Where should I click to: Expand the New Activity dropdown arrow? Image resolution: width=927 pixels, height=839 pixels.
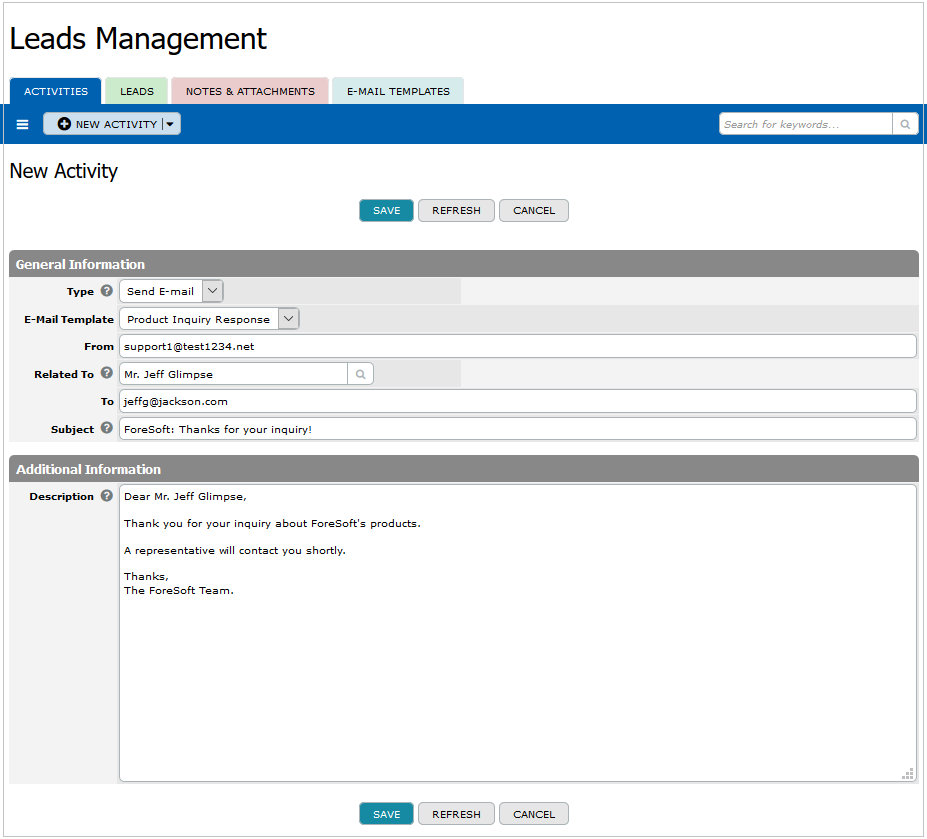coord(171,124)
